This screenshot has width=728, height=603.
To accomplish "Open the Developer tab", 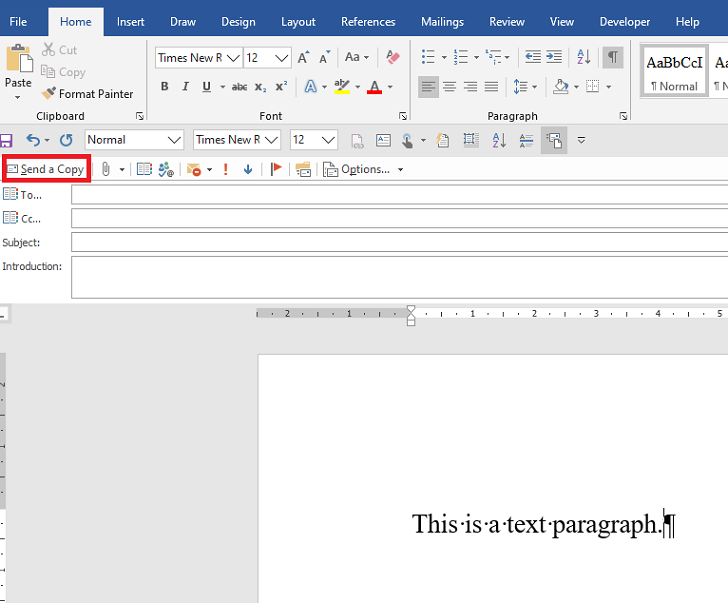I will [x=624, y=22].
